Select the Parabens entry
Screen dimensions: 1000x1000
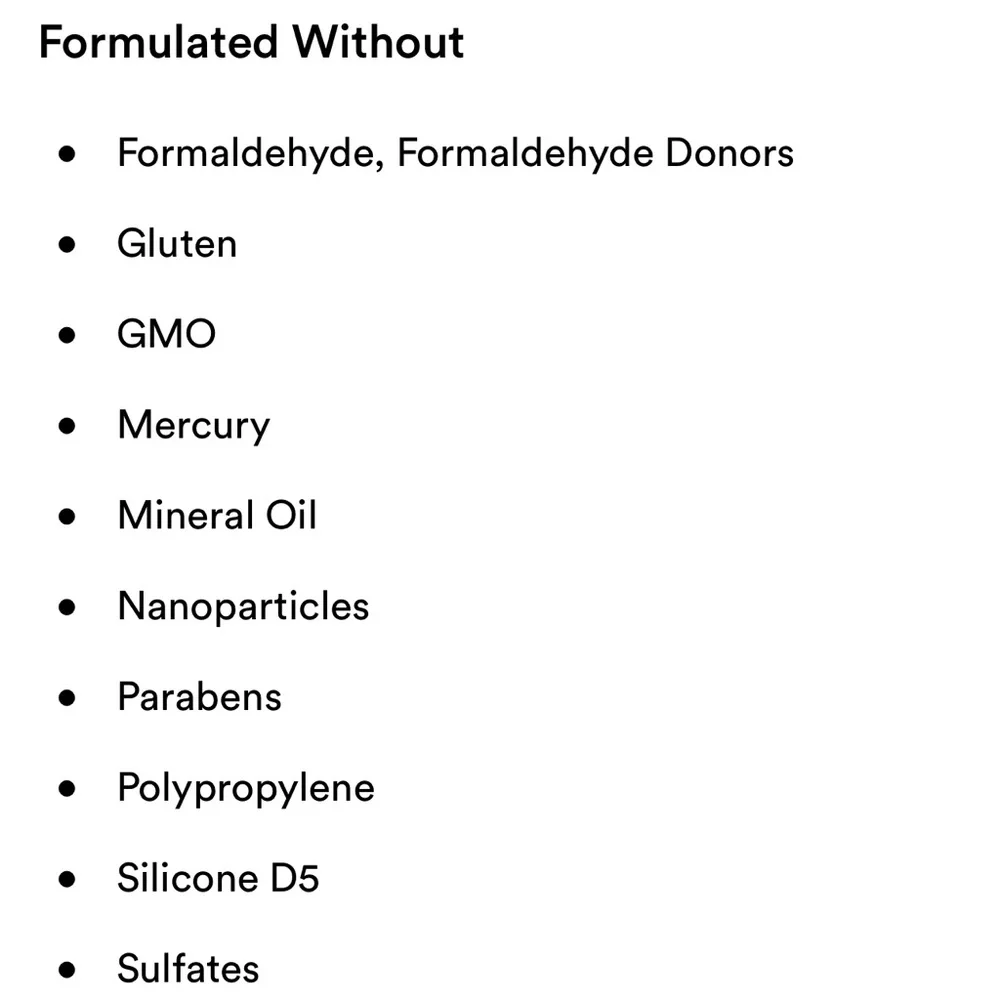200,697
